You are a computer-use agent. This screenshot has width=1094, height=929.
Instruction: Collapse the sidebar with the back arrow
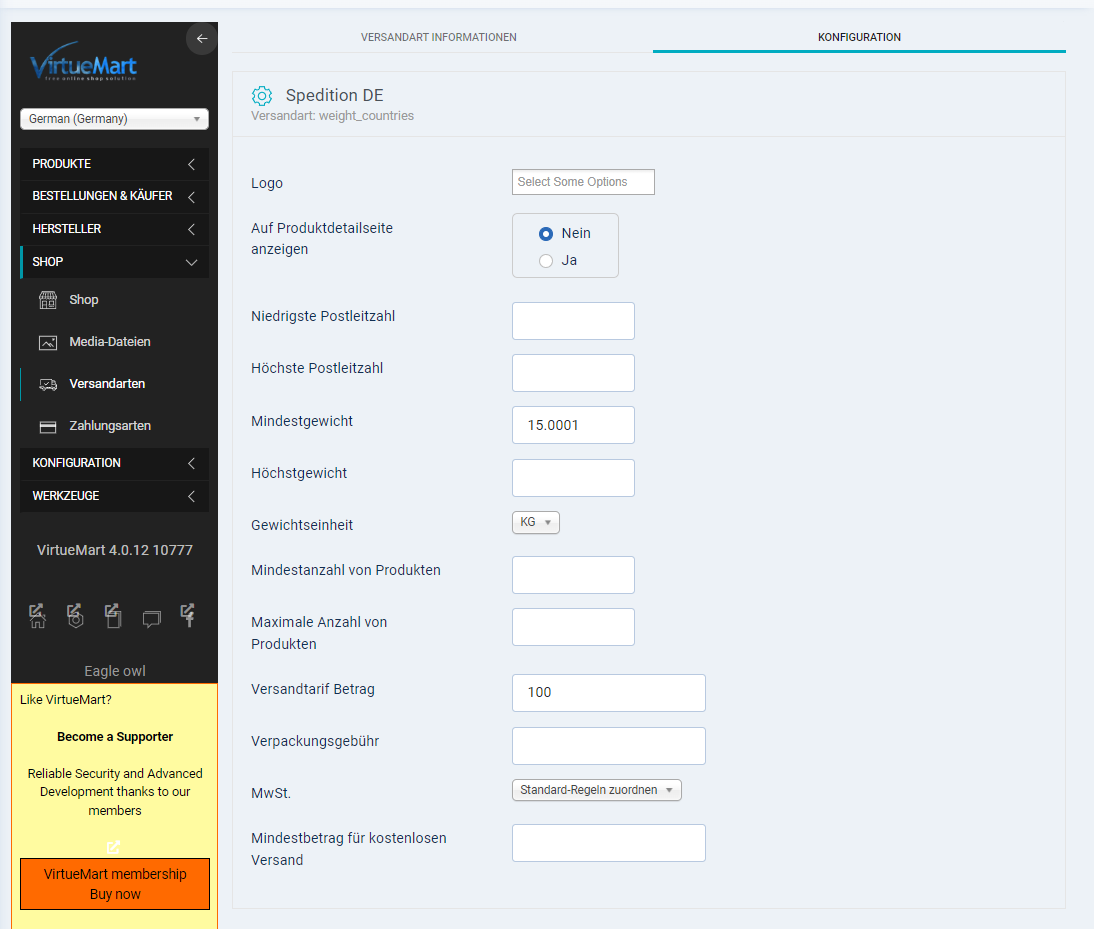(201, 39)
